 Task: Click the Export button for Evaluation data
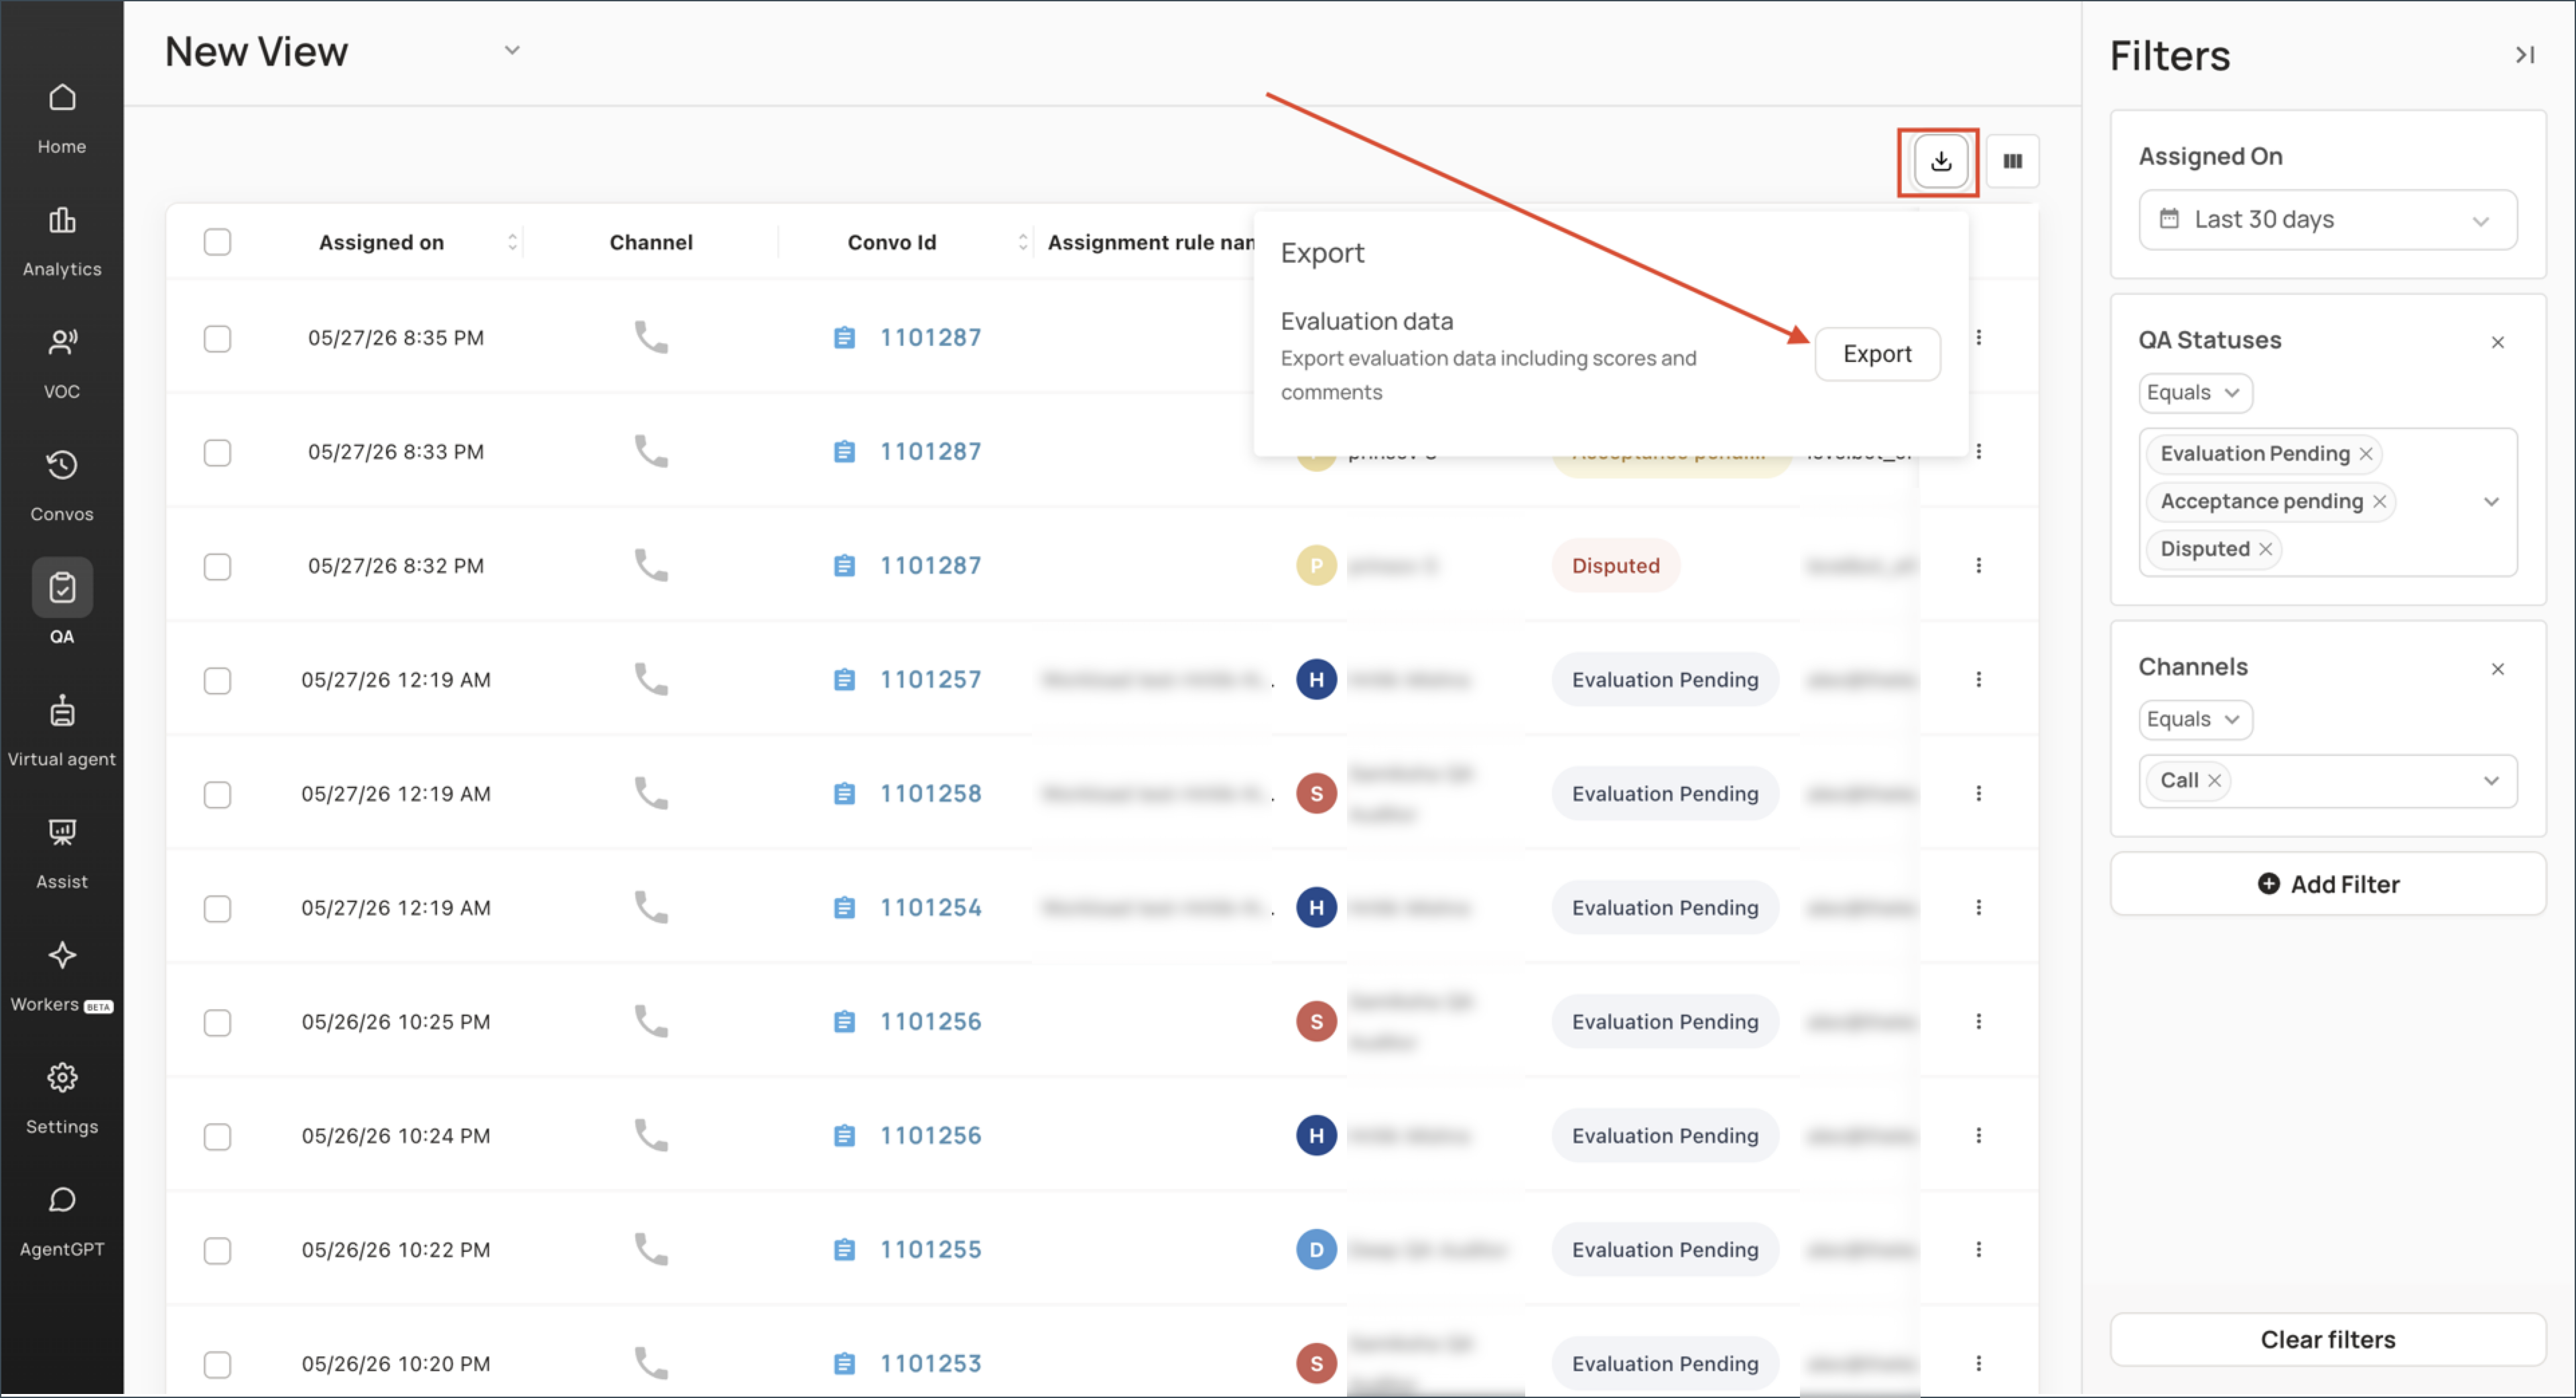point(1877,354)
